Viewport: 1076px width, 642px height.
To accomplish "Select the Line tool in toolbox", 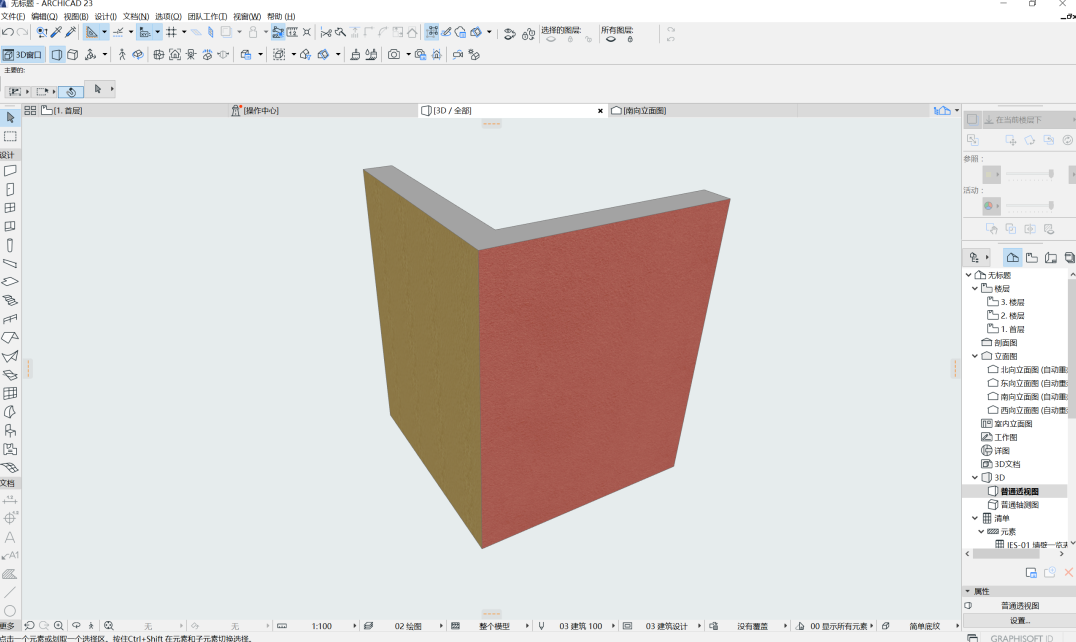I will click(10, 592).
